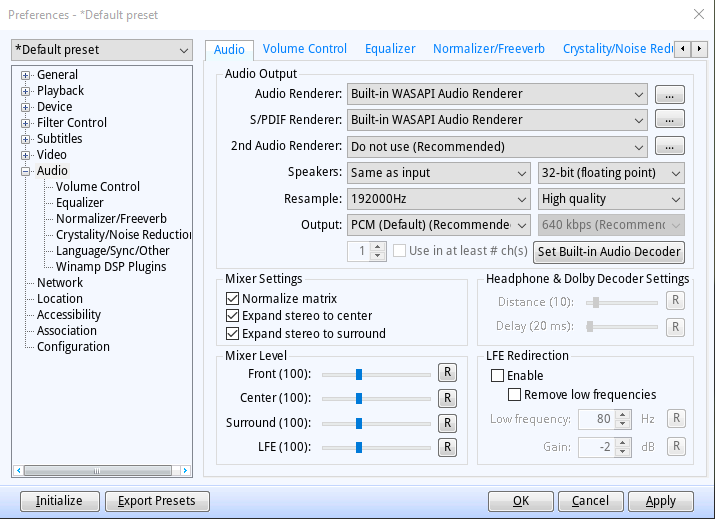Open the 2nd Audio Renderer dropdown

pos(497,146)
